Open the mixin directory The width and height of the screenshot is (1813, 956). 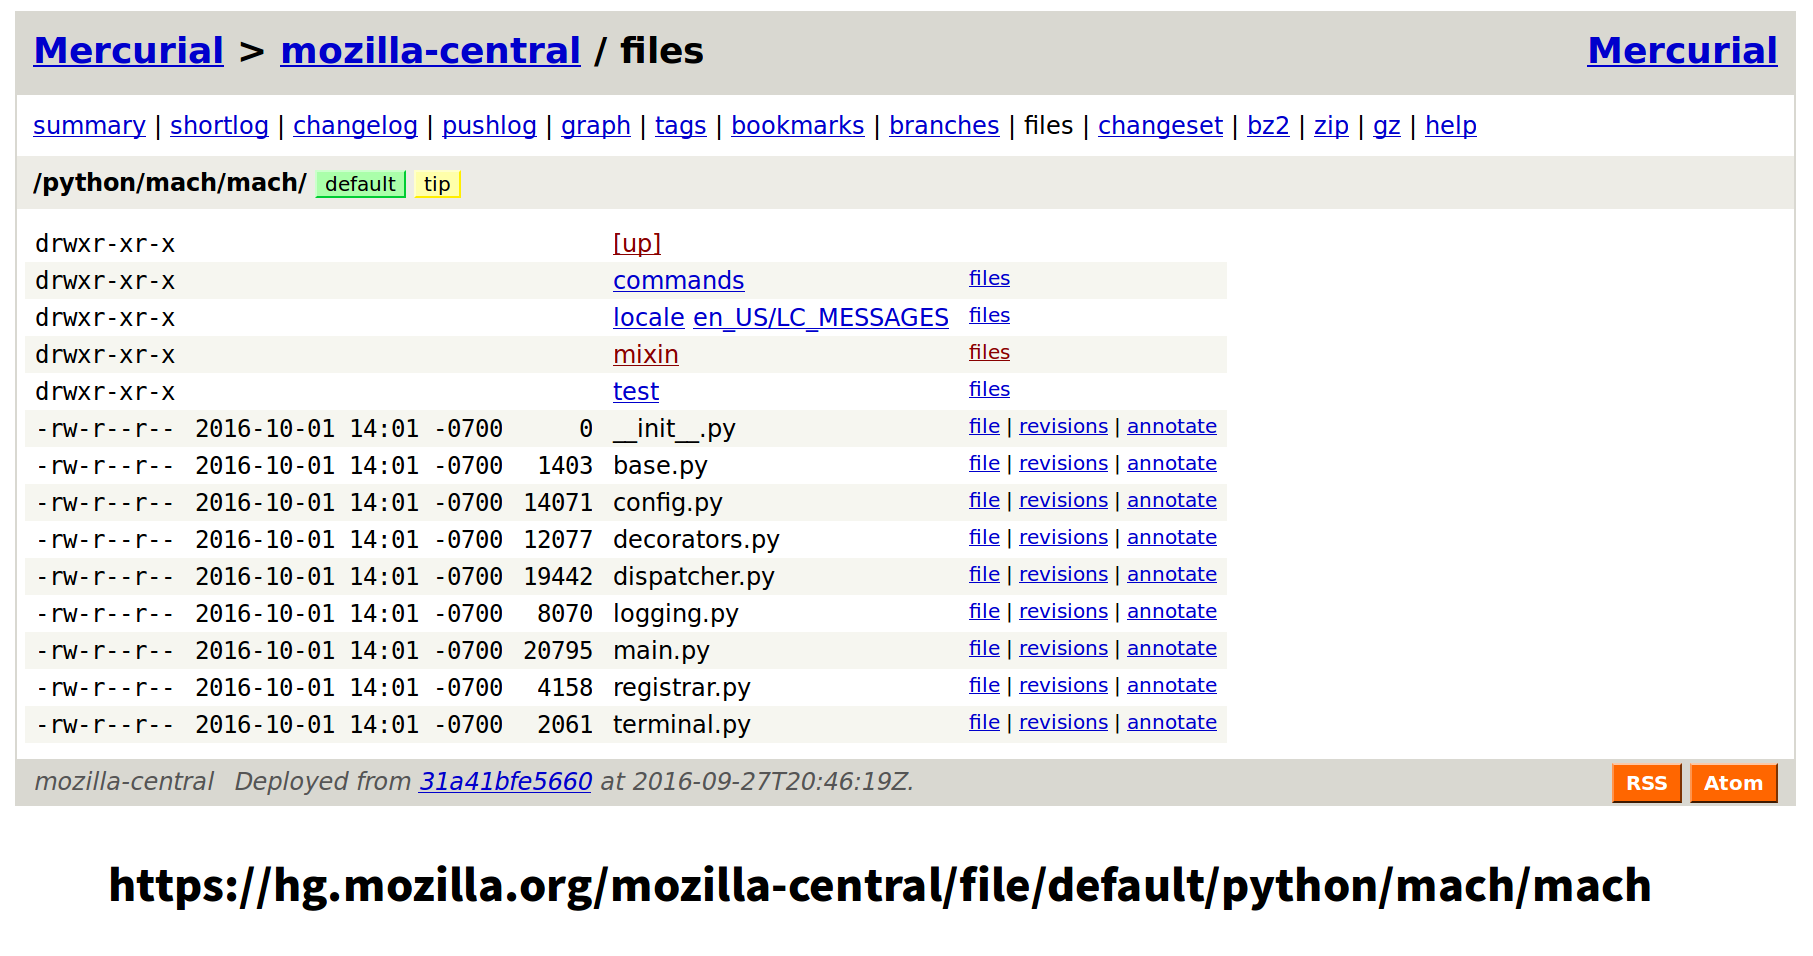coord(645,355)
